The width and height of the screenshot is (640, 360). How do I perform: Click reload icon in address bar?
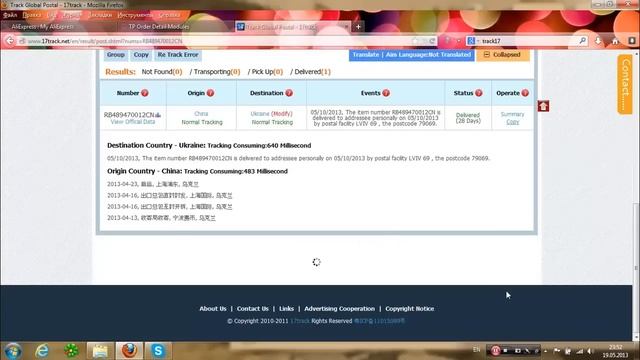click(x=432, y=41)
